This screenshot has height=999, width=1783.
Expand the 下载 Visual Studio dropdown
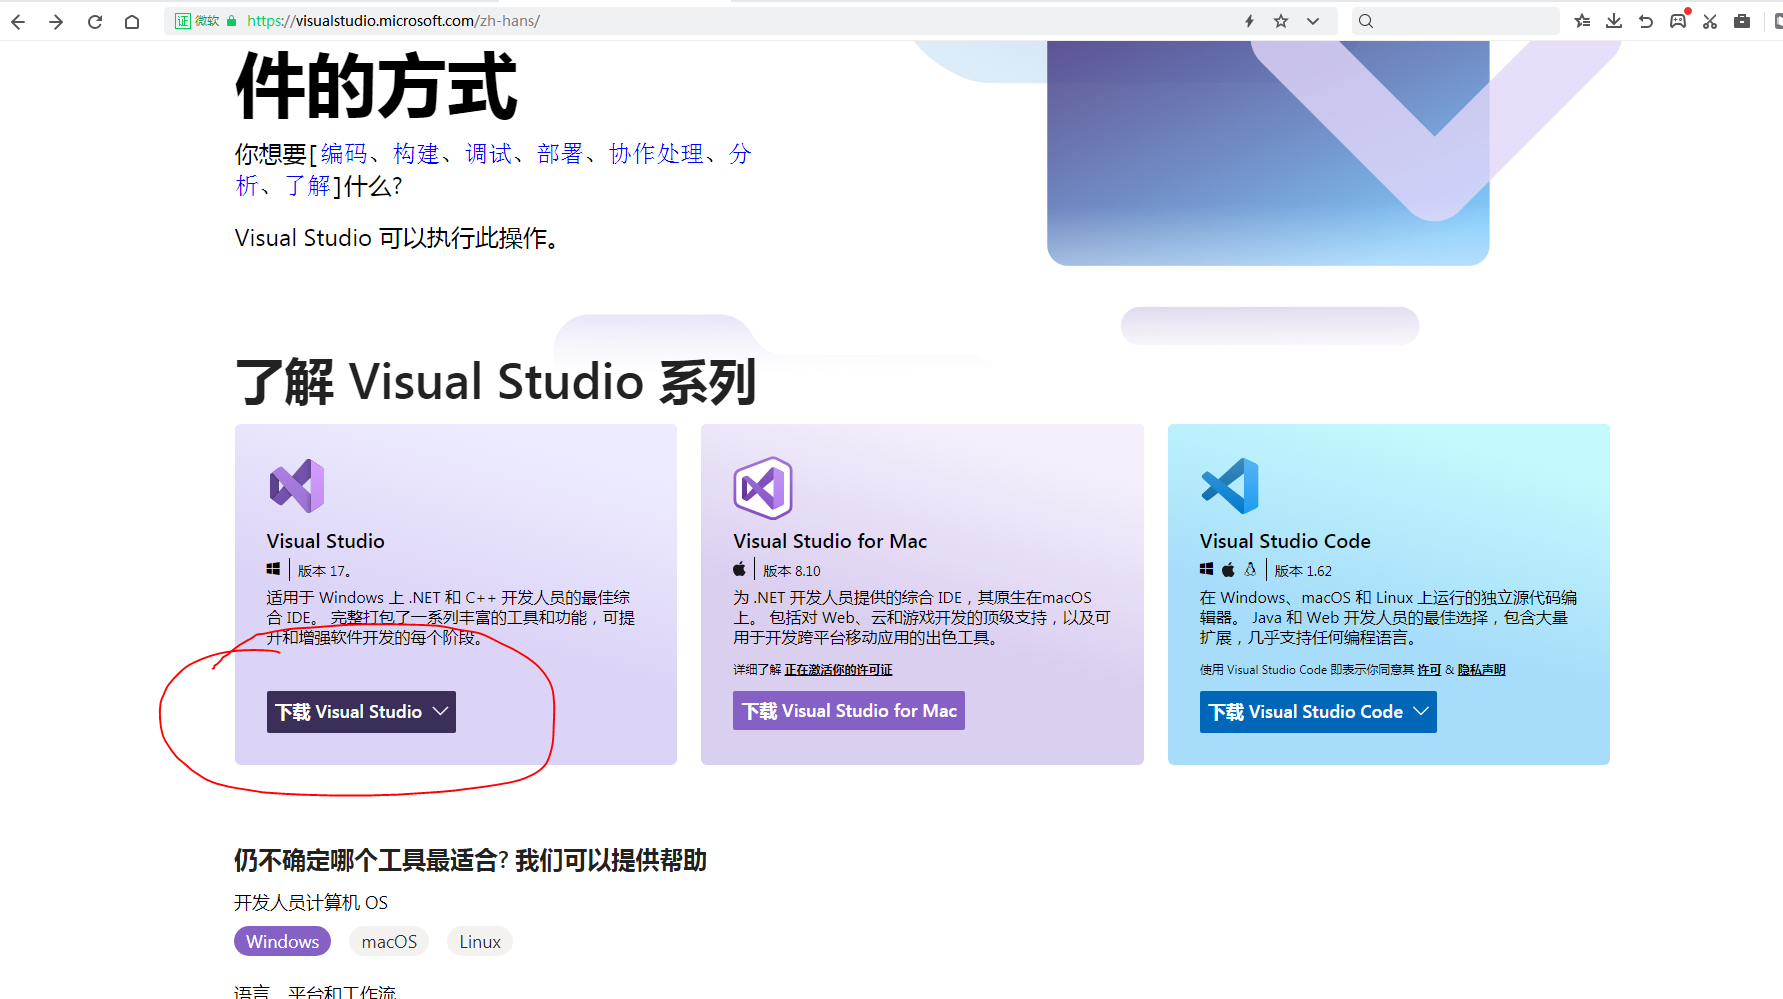(440, 711)
